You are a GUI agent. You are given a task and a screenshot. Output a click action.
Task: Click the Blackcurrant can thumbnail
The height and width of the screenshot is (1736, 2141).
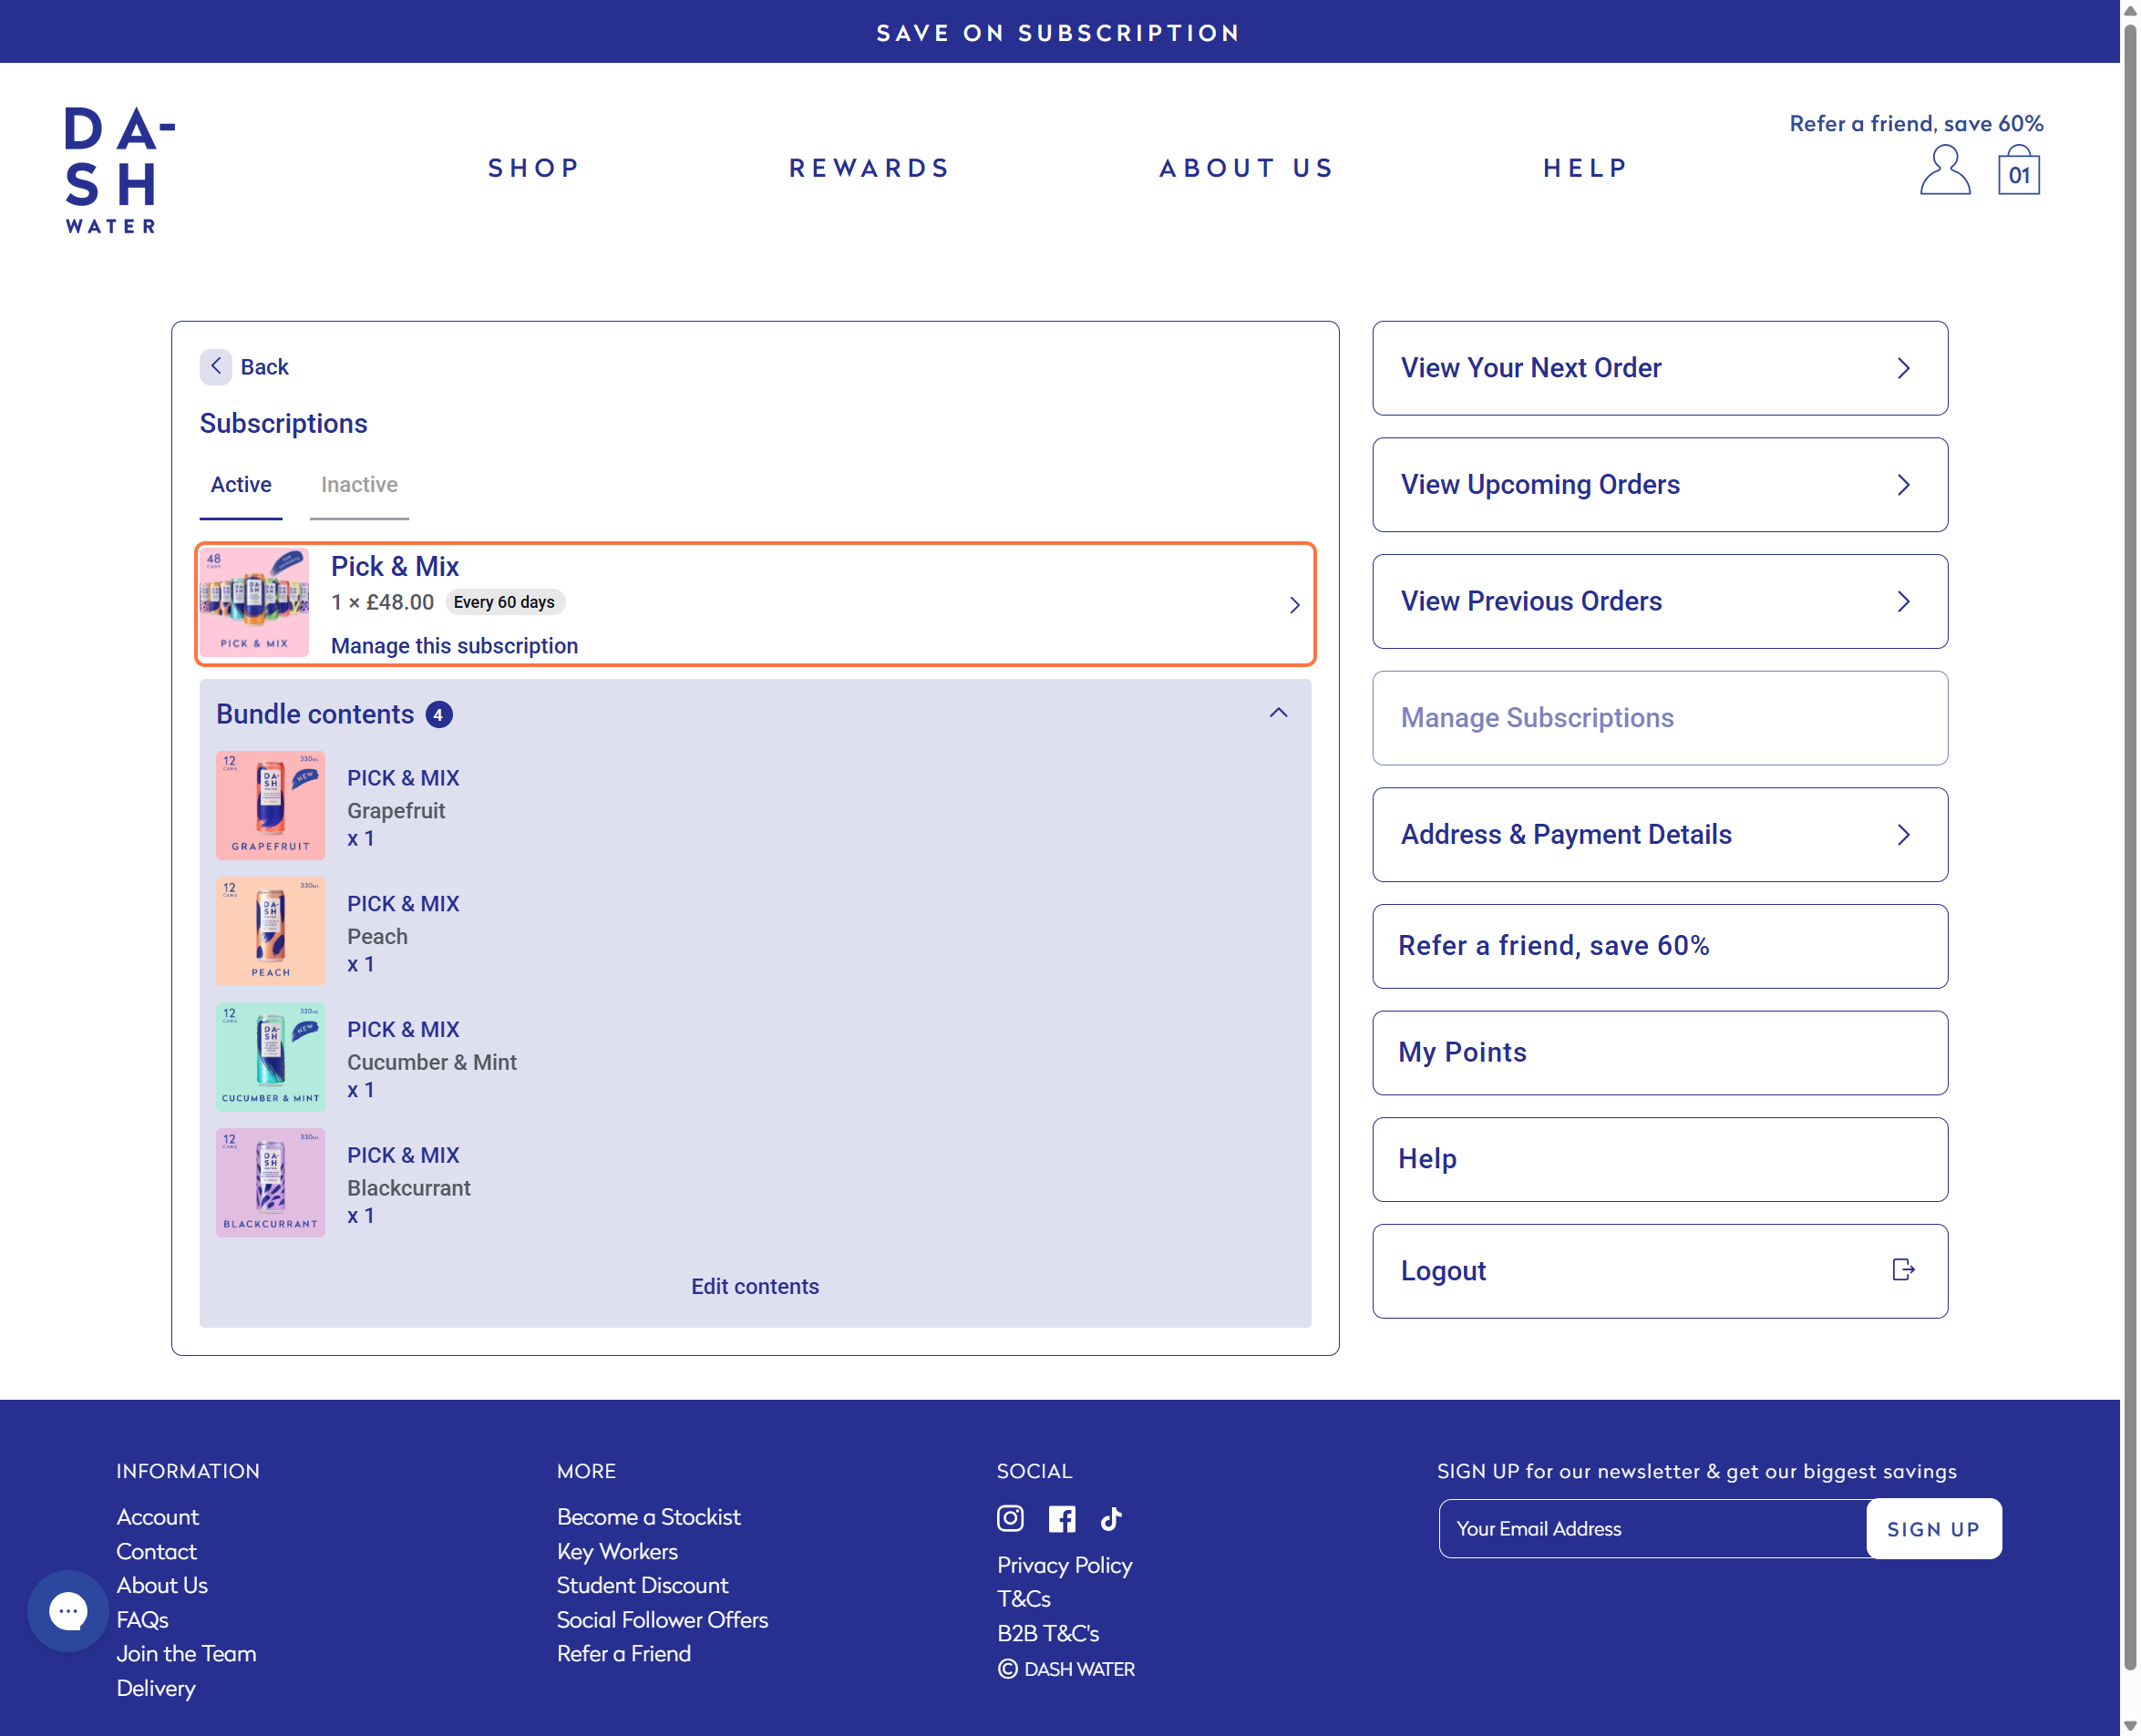point(270,1183)
